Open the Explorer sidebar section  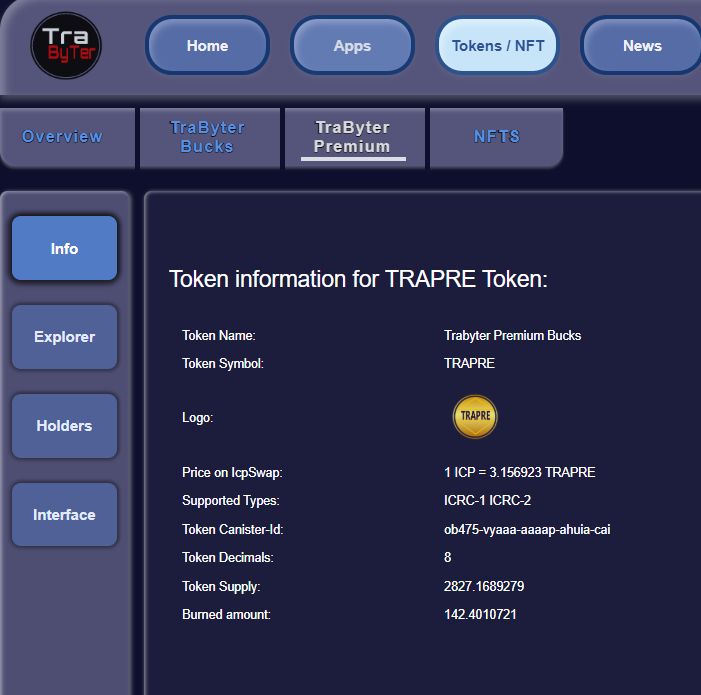[64, 337]
